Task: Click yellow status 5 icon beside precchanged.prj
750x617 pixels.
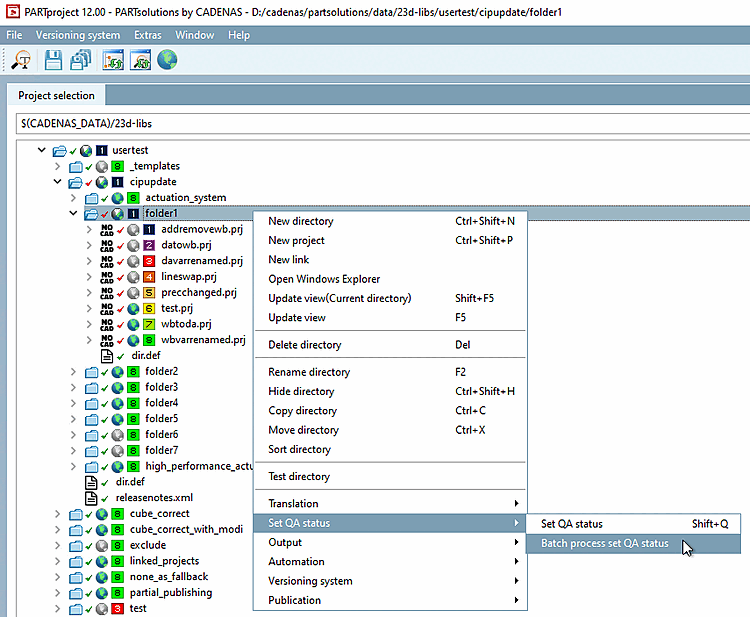Action: point(149,293)
